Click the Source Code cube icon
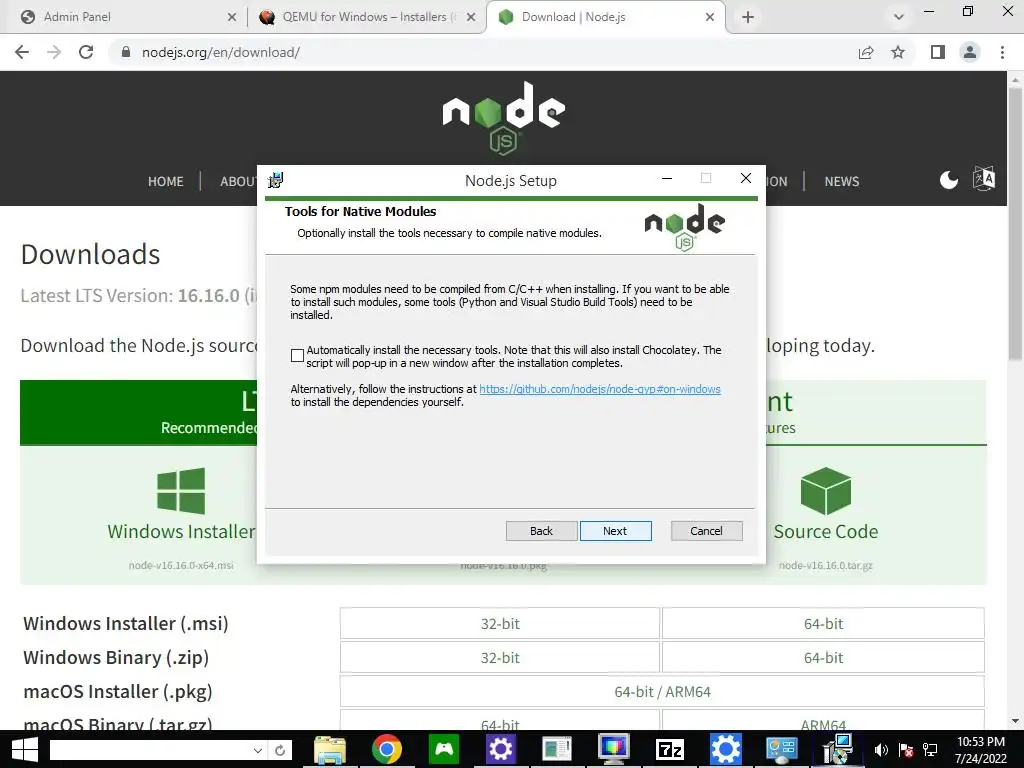1024x768 pixels. (825, 490)
